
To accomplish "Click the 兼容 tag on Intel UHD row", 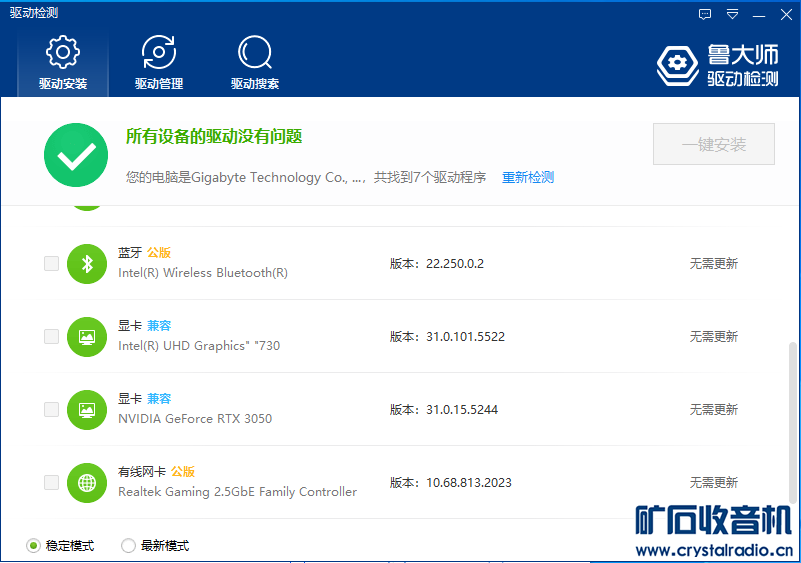I will (159, 325).
